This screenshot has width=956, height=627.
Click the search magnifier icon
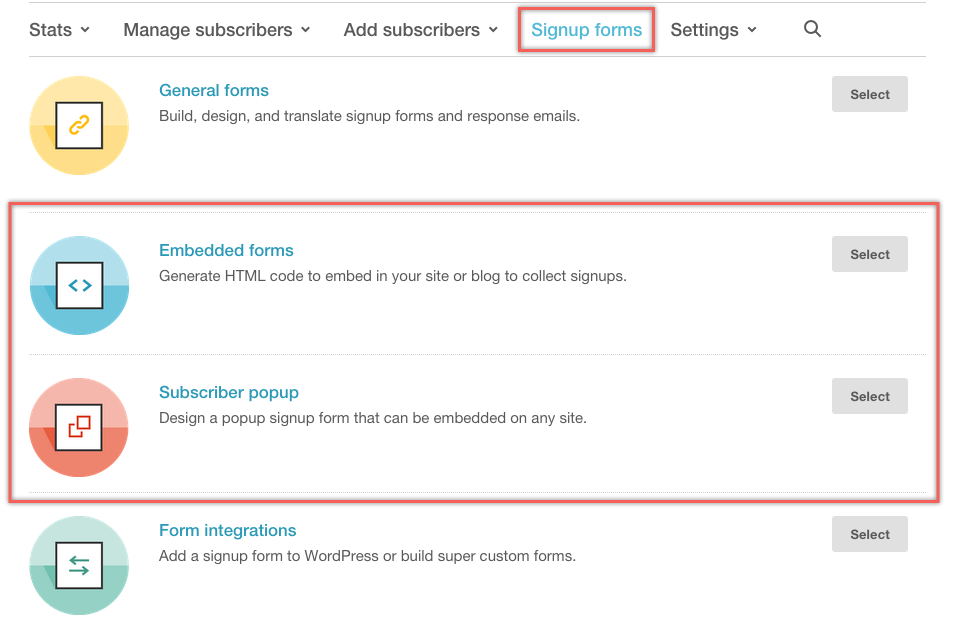click(x=812, y=30)
